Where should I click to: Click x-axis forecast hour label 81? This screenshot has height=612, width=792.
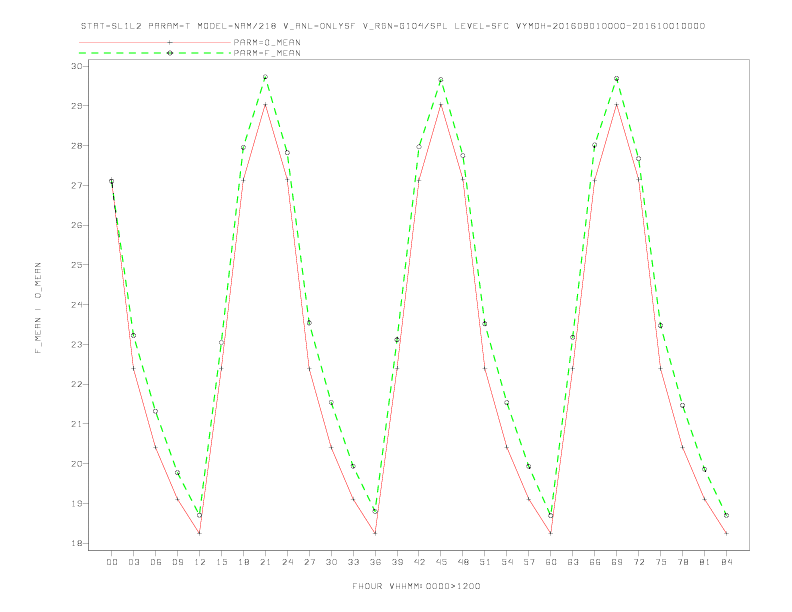pyautogui.click(x=704, y=562)
